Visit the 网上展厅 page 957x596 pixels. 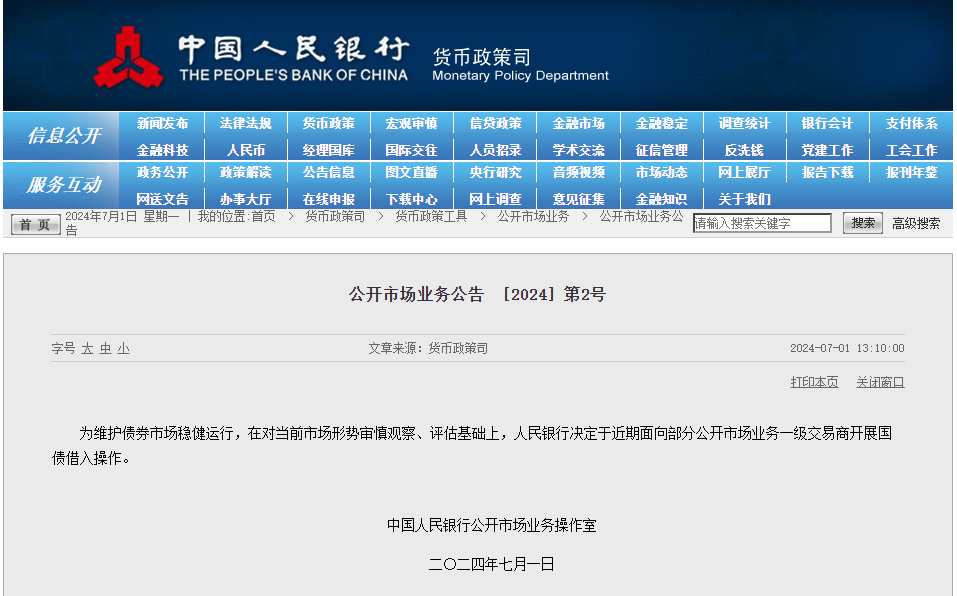pyautogui.click(x=744, y=173)
